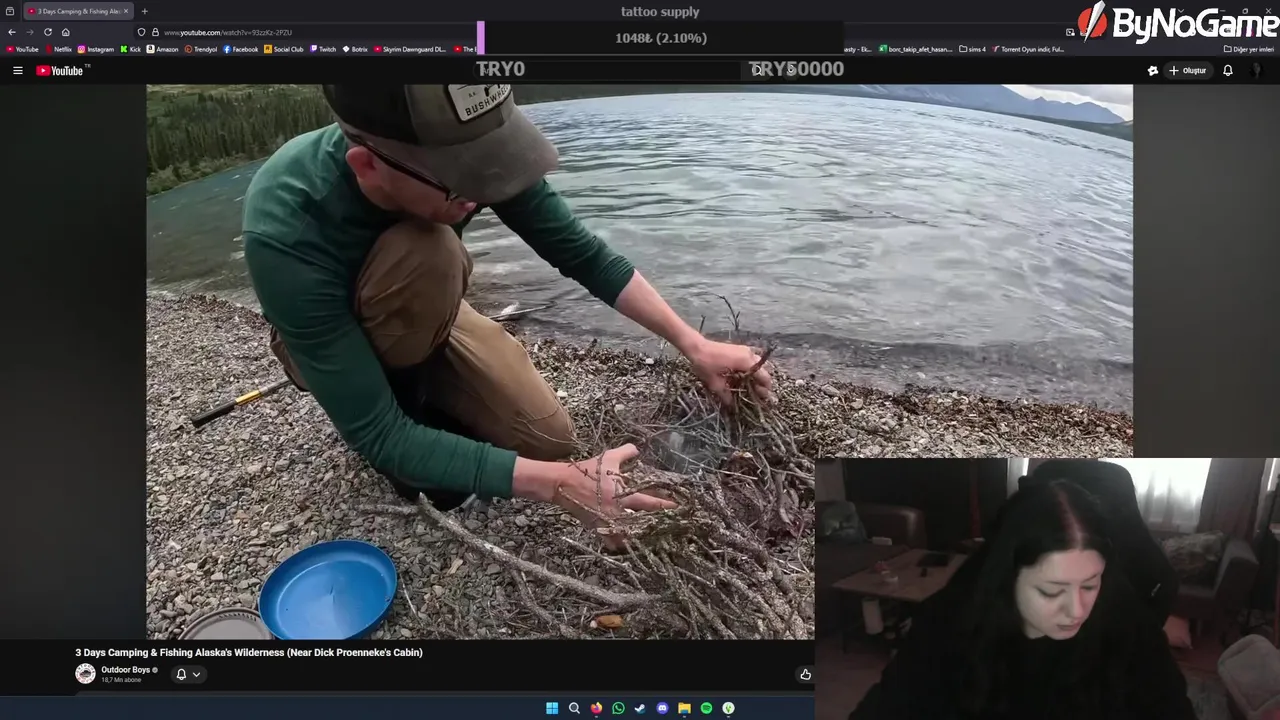Click the picture-in-picture icon in address bar
This screenshot has width=1280, height=720.
coord(1070,32)
